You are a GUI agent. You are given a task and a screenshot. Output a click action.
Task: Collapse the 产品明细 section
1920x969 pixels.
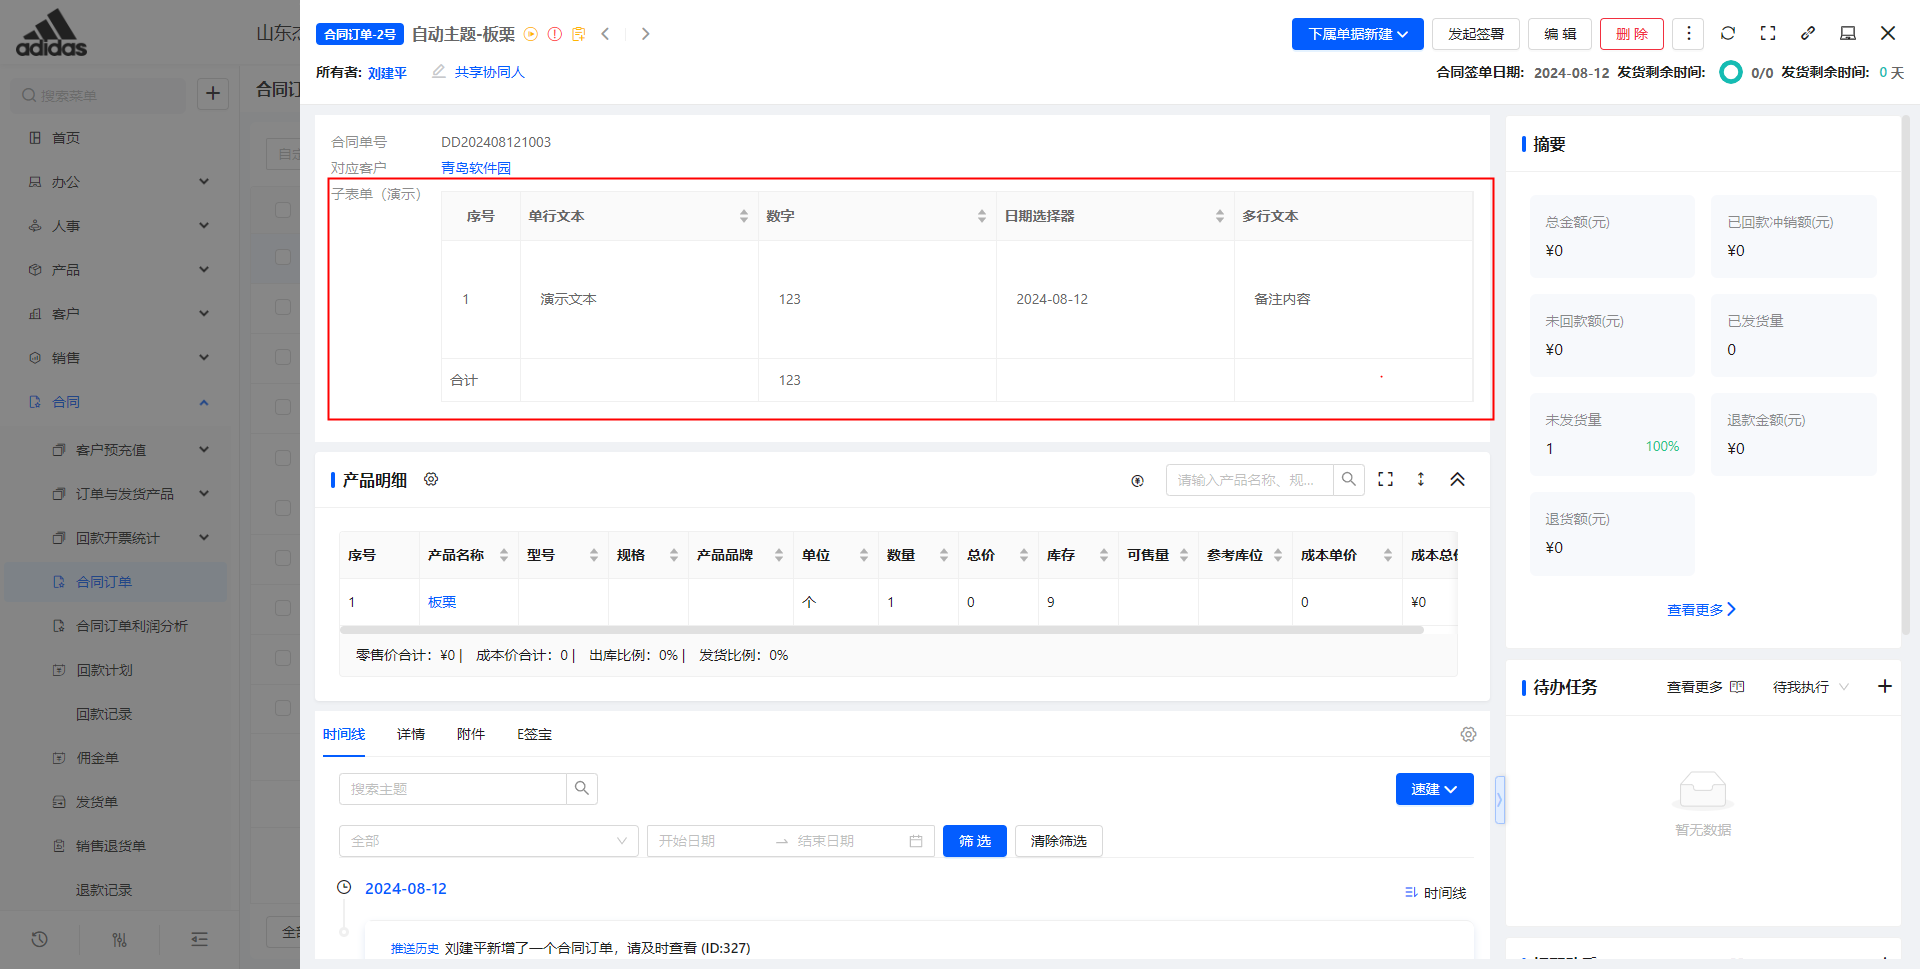coord(1457,479)
